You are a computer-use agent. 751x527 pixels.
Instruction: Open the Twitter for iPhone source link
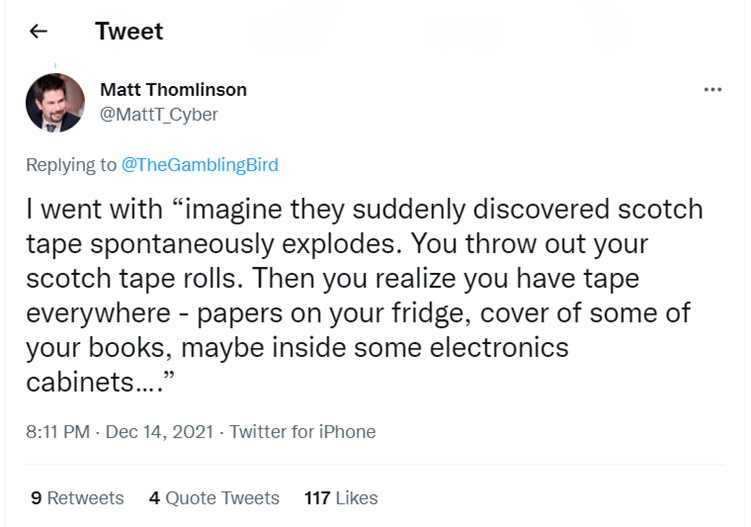[302, 432]
